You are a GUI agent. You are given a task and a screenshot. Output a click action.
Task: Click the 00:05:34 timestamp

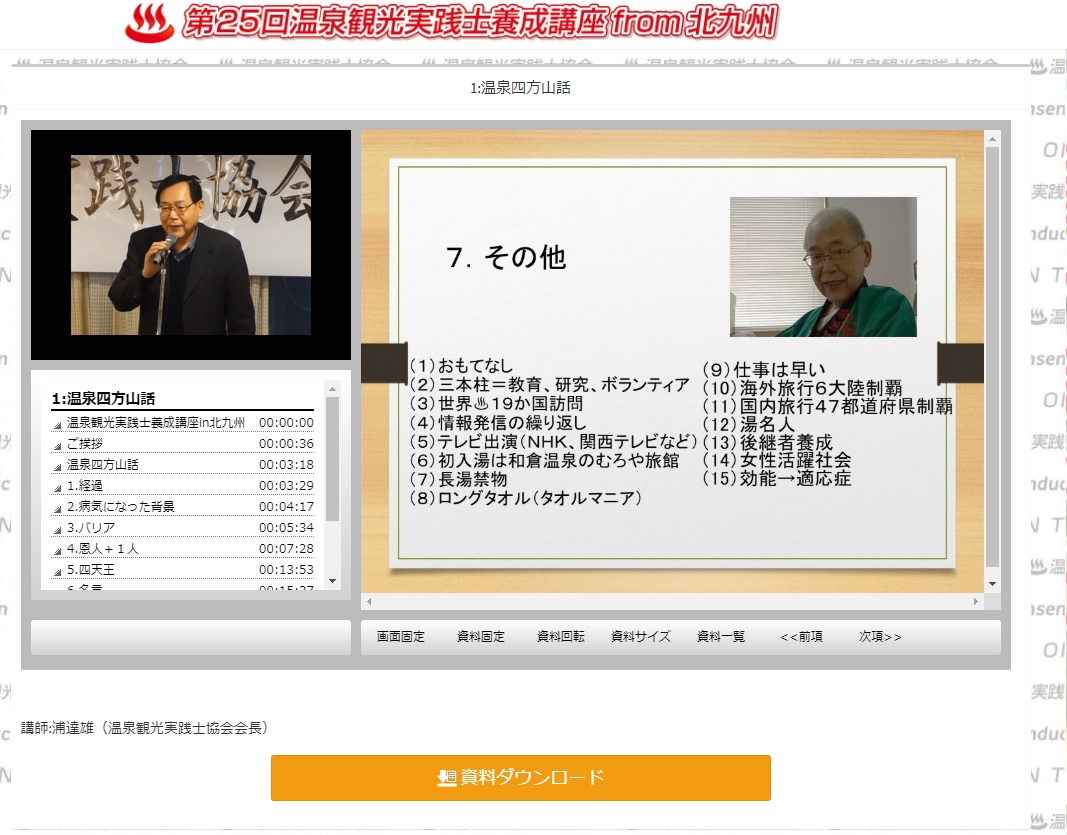(x=286, y=528)
